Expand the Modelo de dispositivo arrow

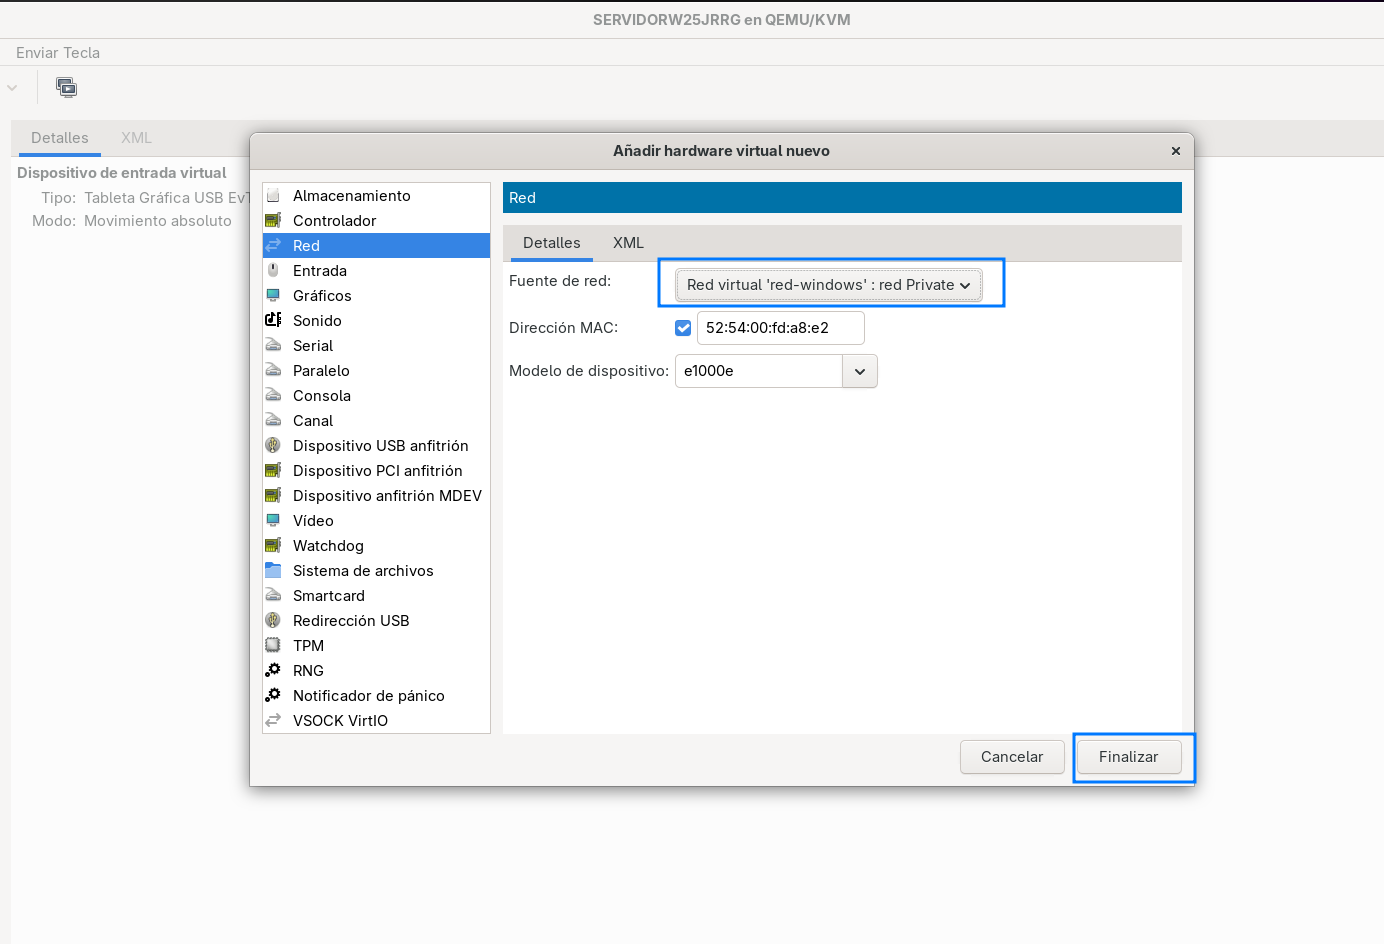tap(860, 371)
